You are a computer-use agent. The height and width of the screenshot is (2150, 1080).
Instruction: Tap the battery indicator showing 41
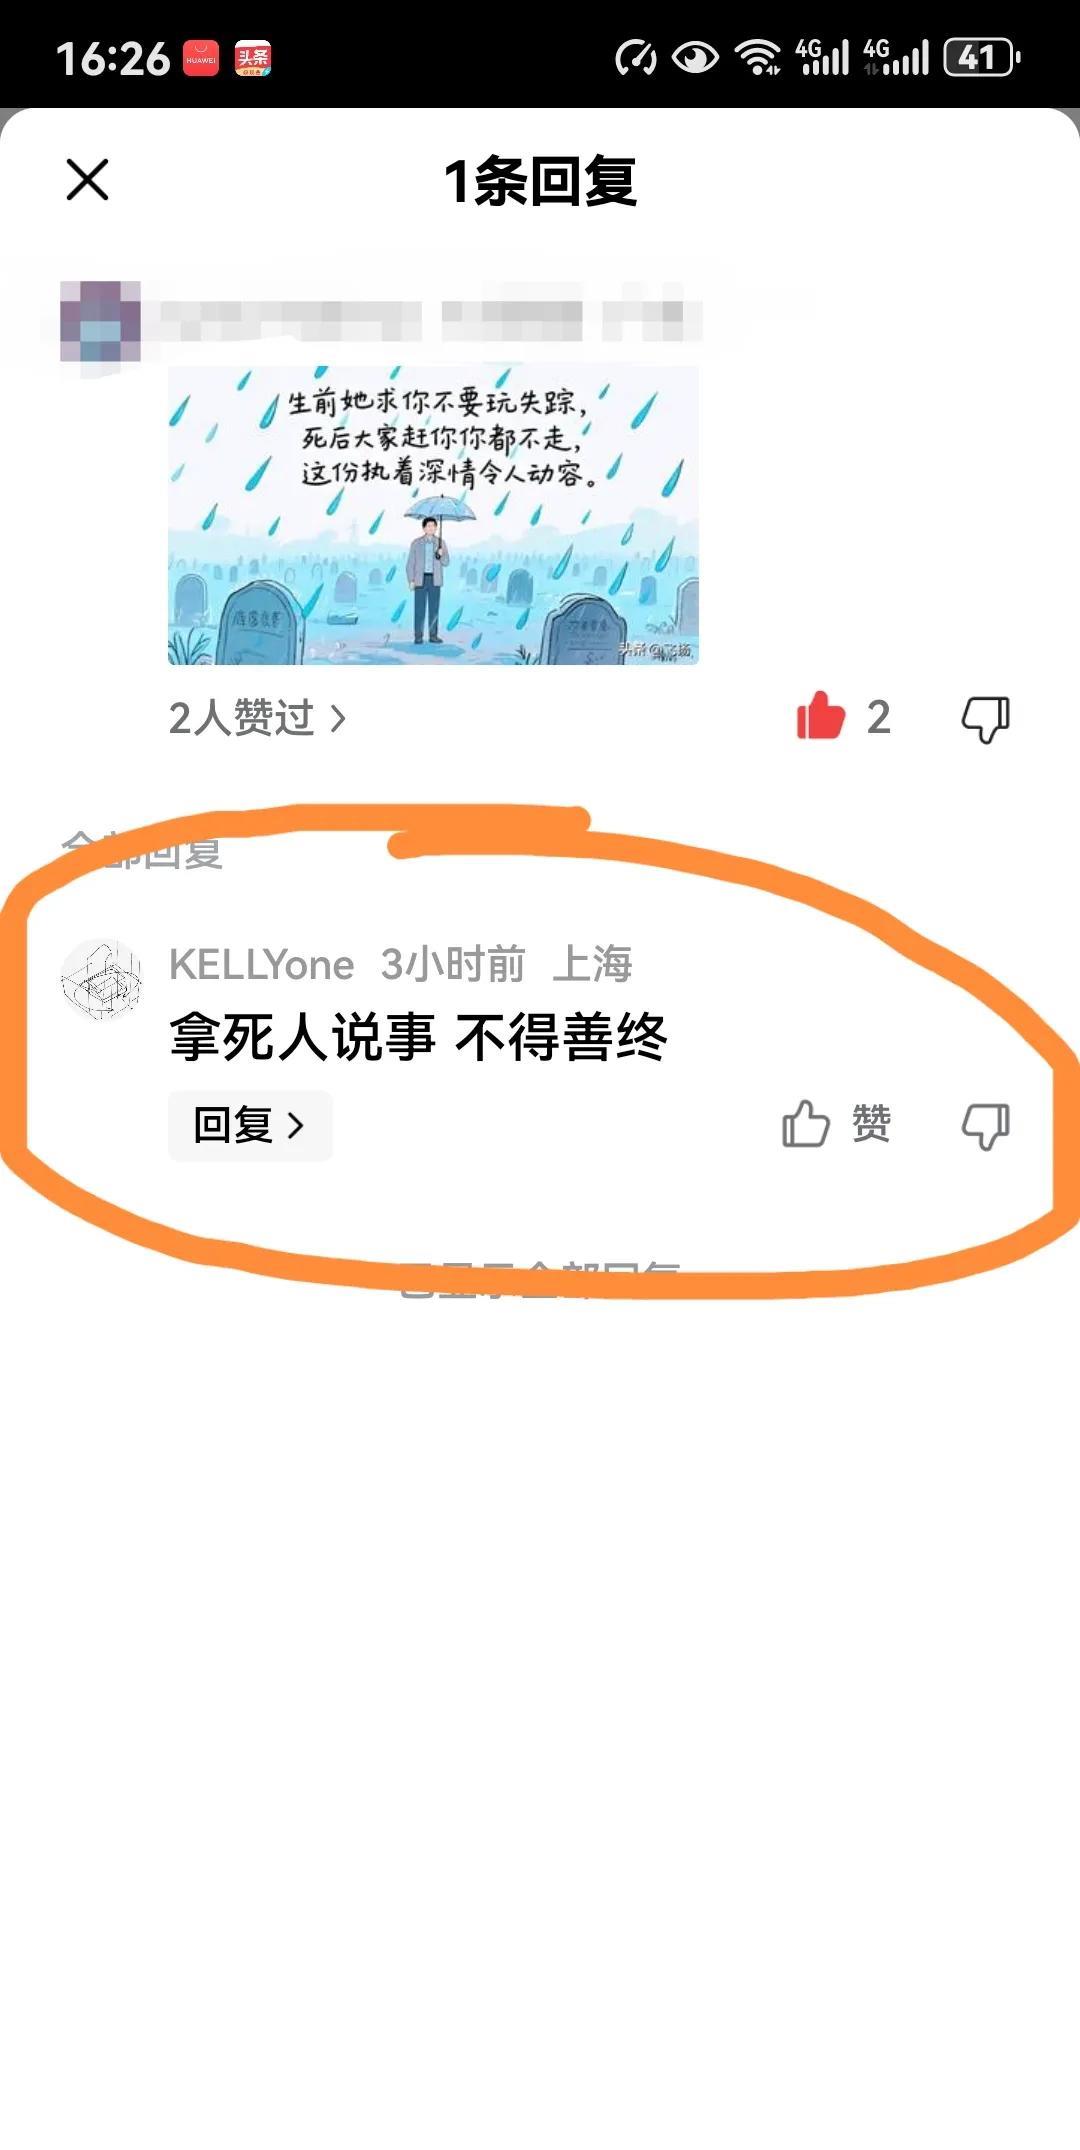(x=982, y=58)
